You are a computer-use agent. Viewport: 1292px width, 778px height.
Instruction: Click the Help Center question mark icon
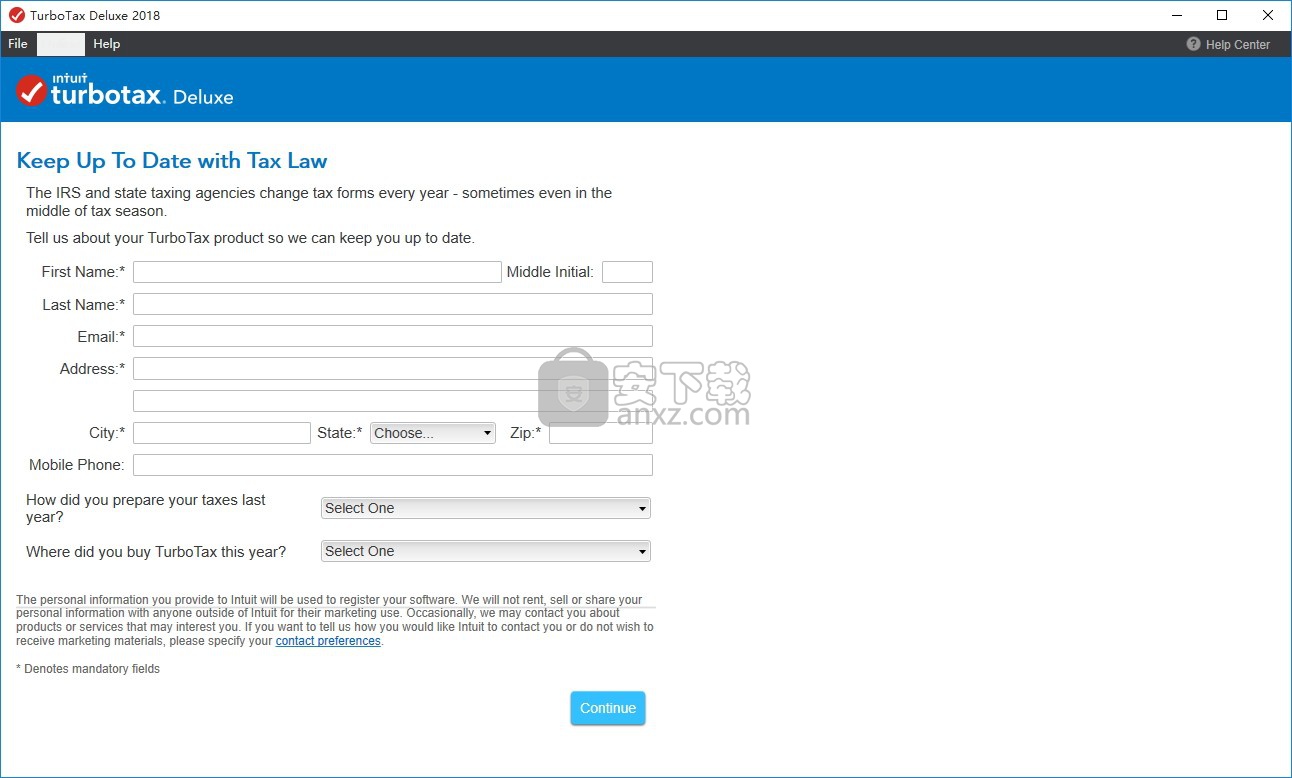click(x=1193, y=44)
